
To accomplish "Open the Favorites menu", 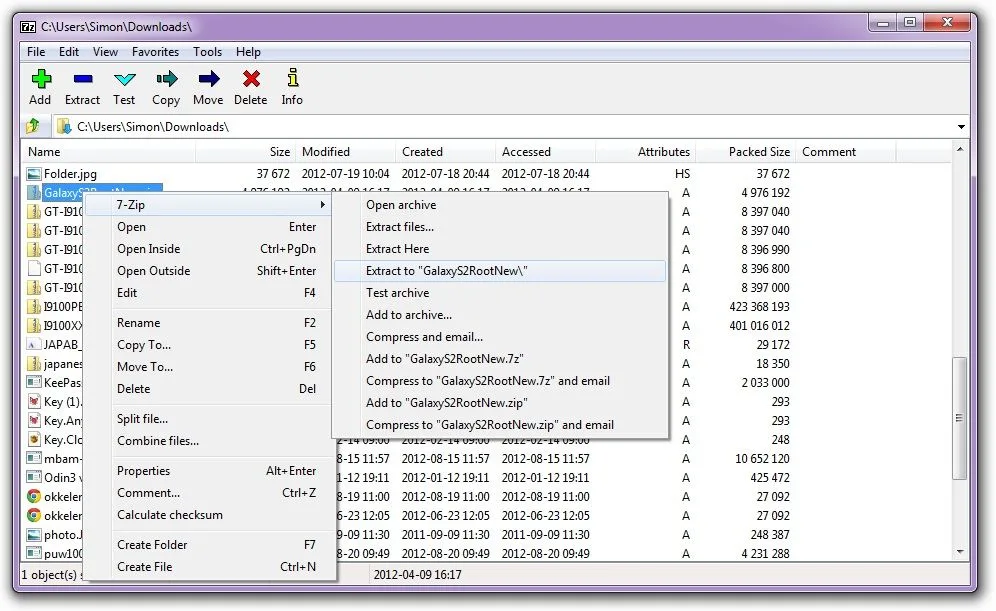I will (x=156, y=52).
